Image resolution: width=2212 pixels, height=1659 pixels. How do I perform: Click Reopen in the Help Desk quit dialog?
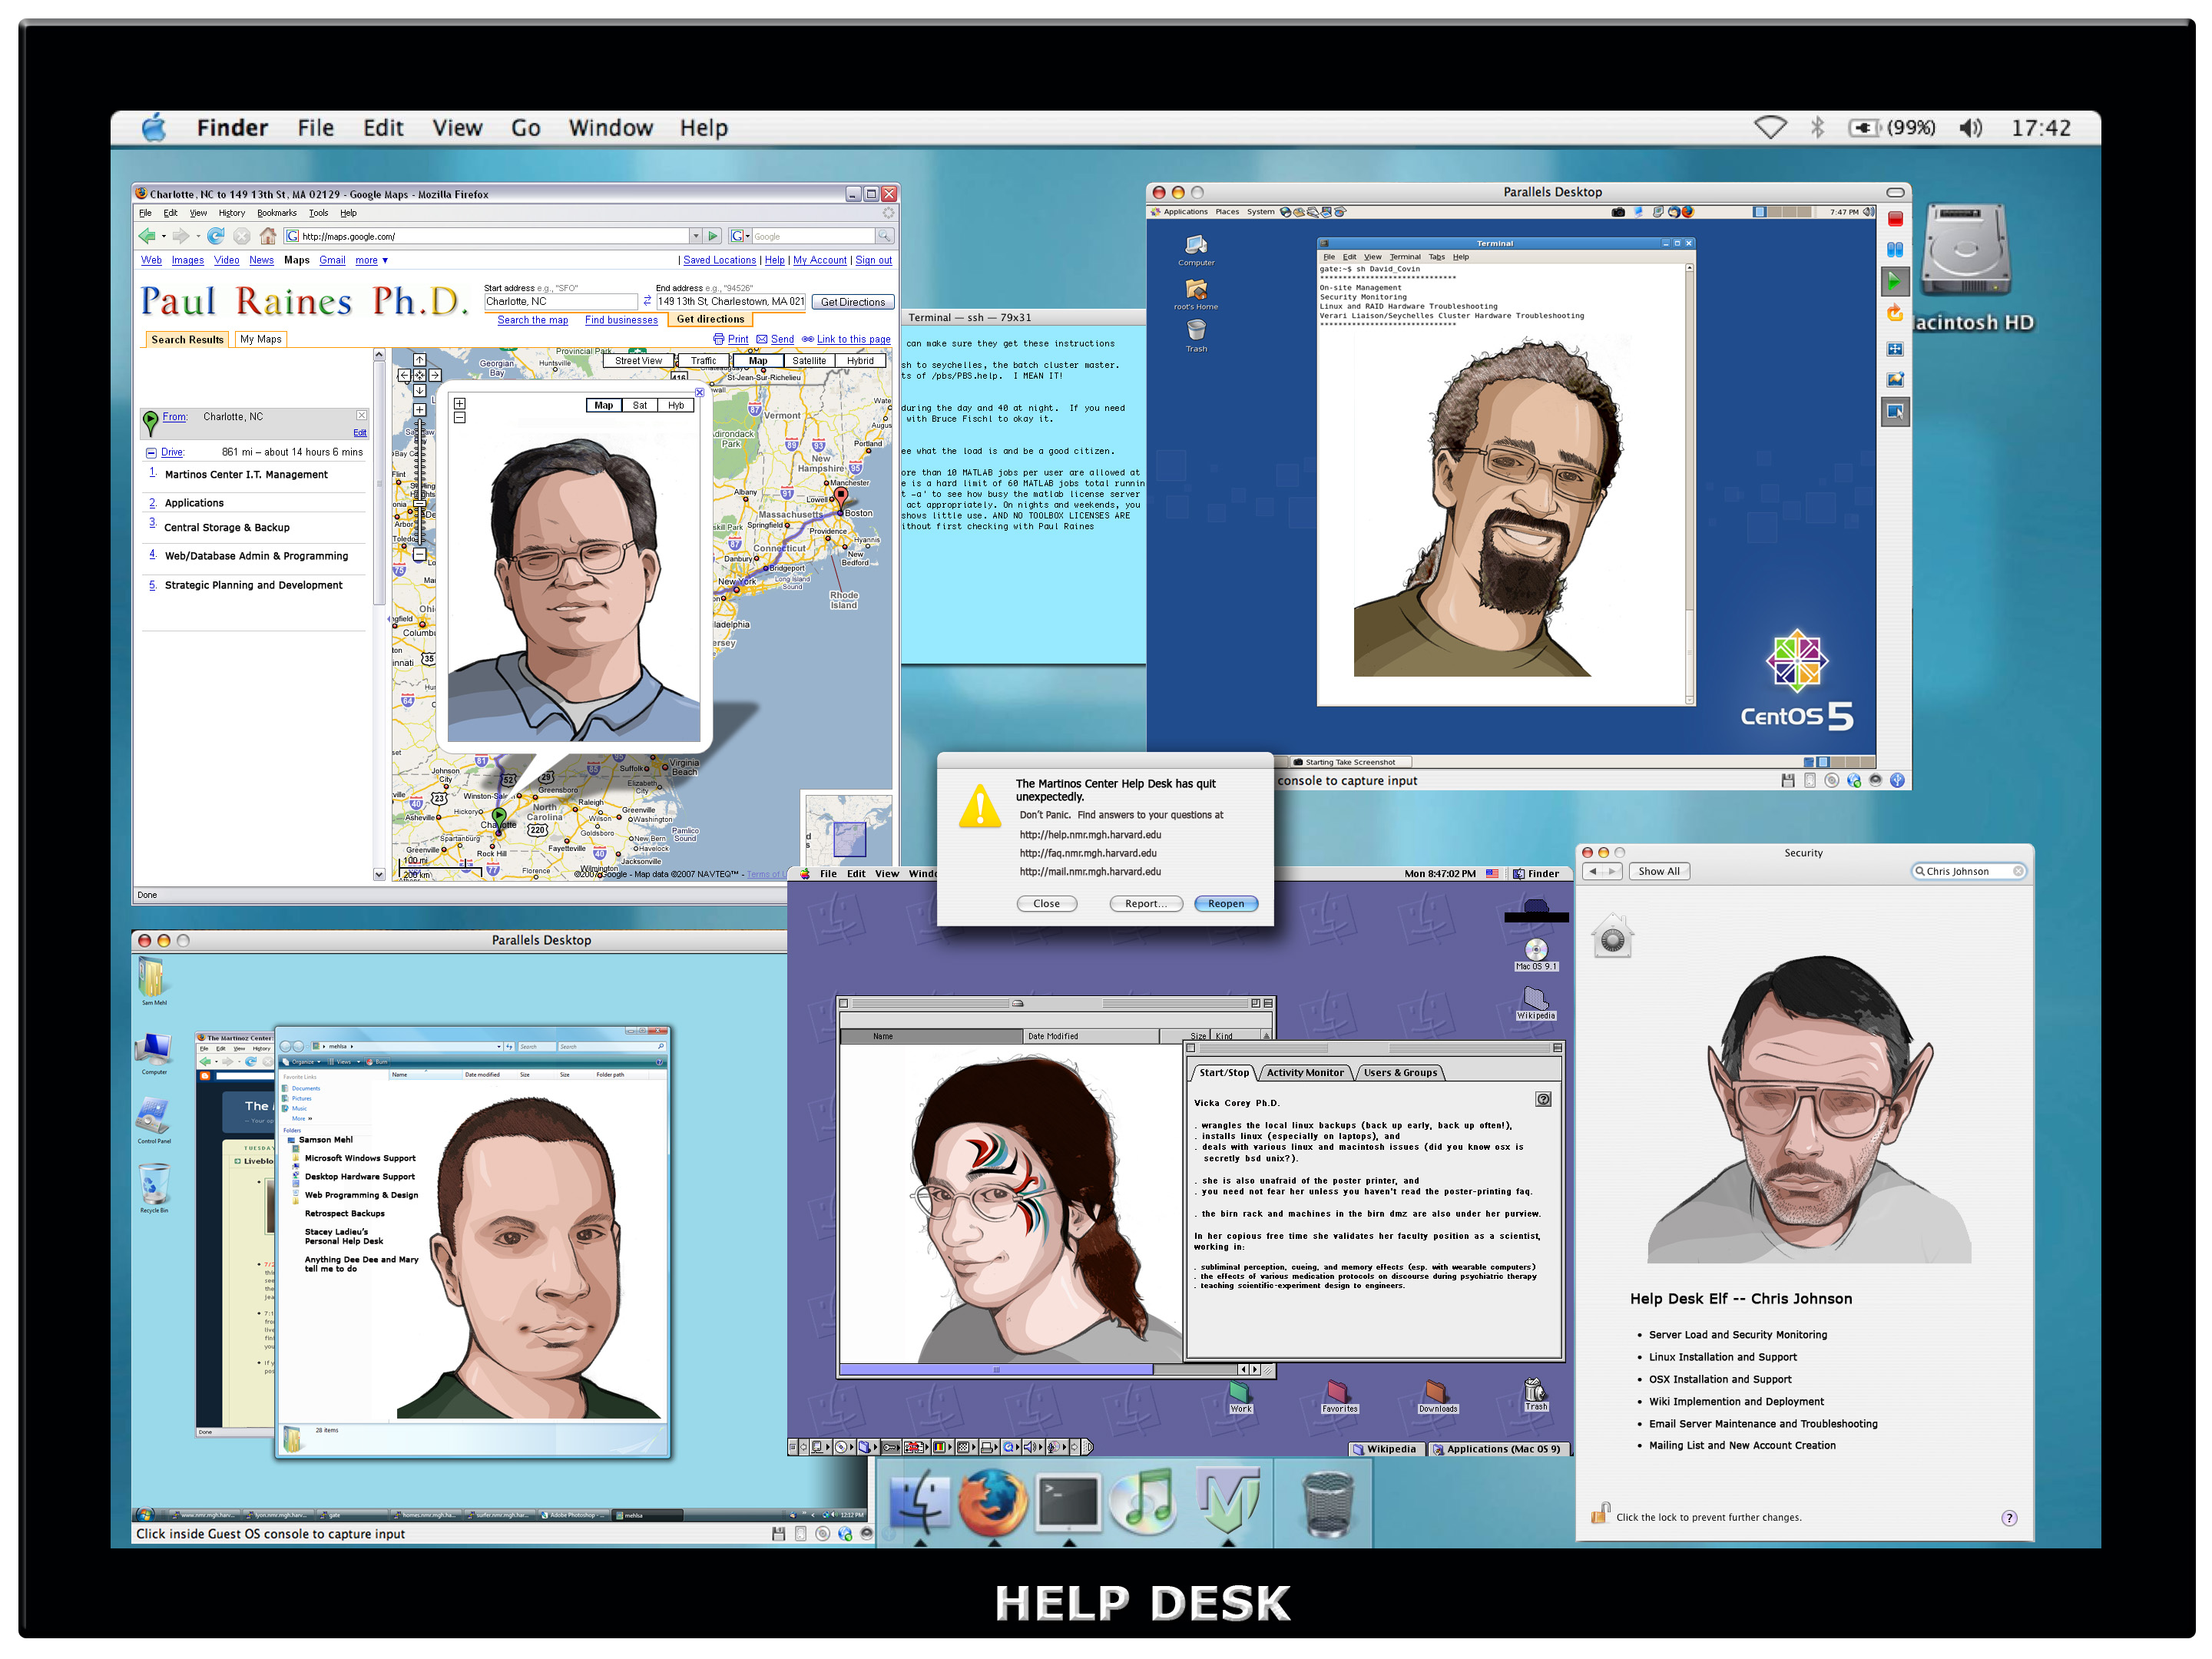[1226, 904]
